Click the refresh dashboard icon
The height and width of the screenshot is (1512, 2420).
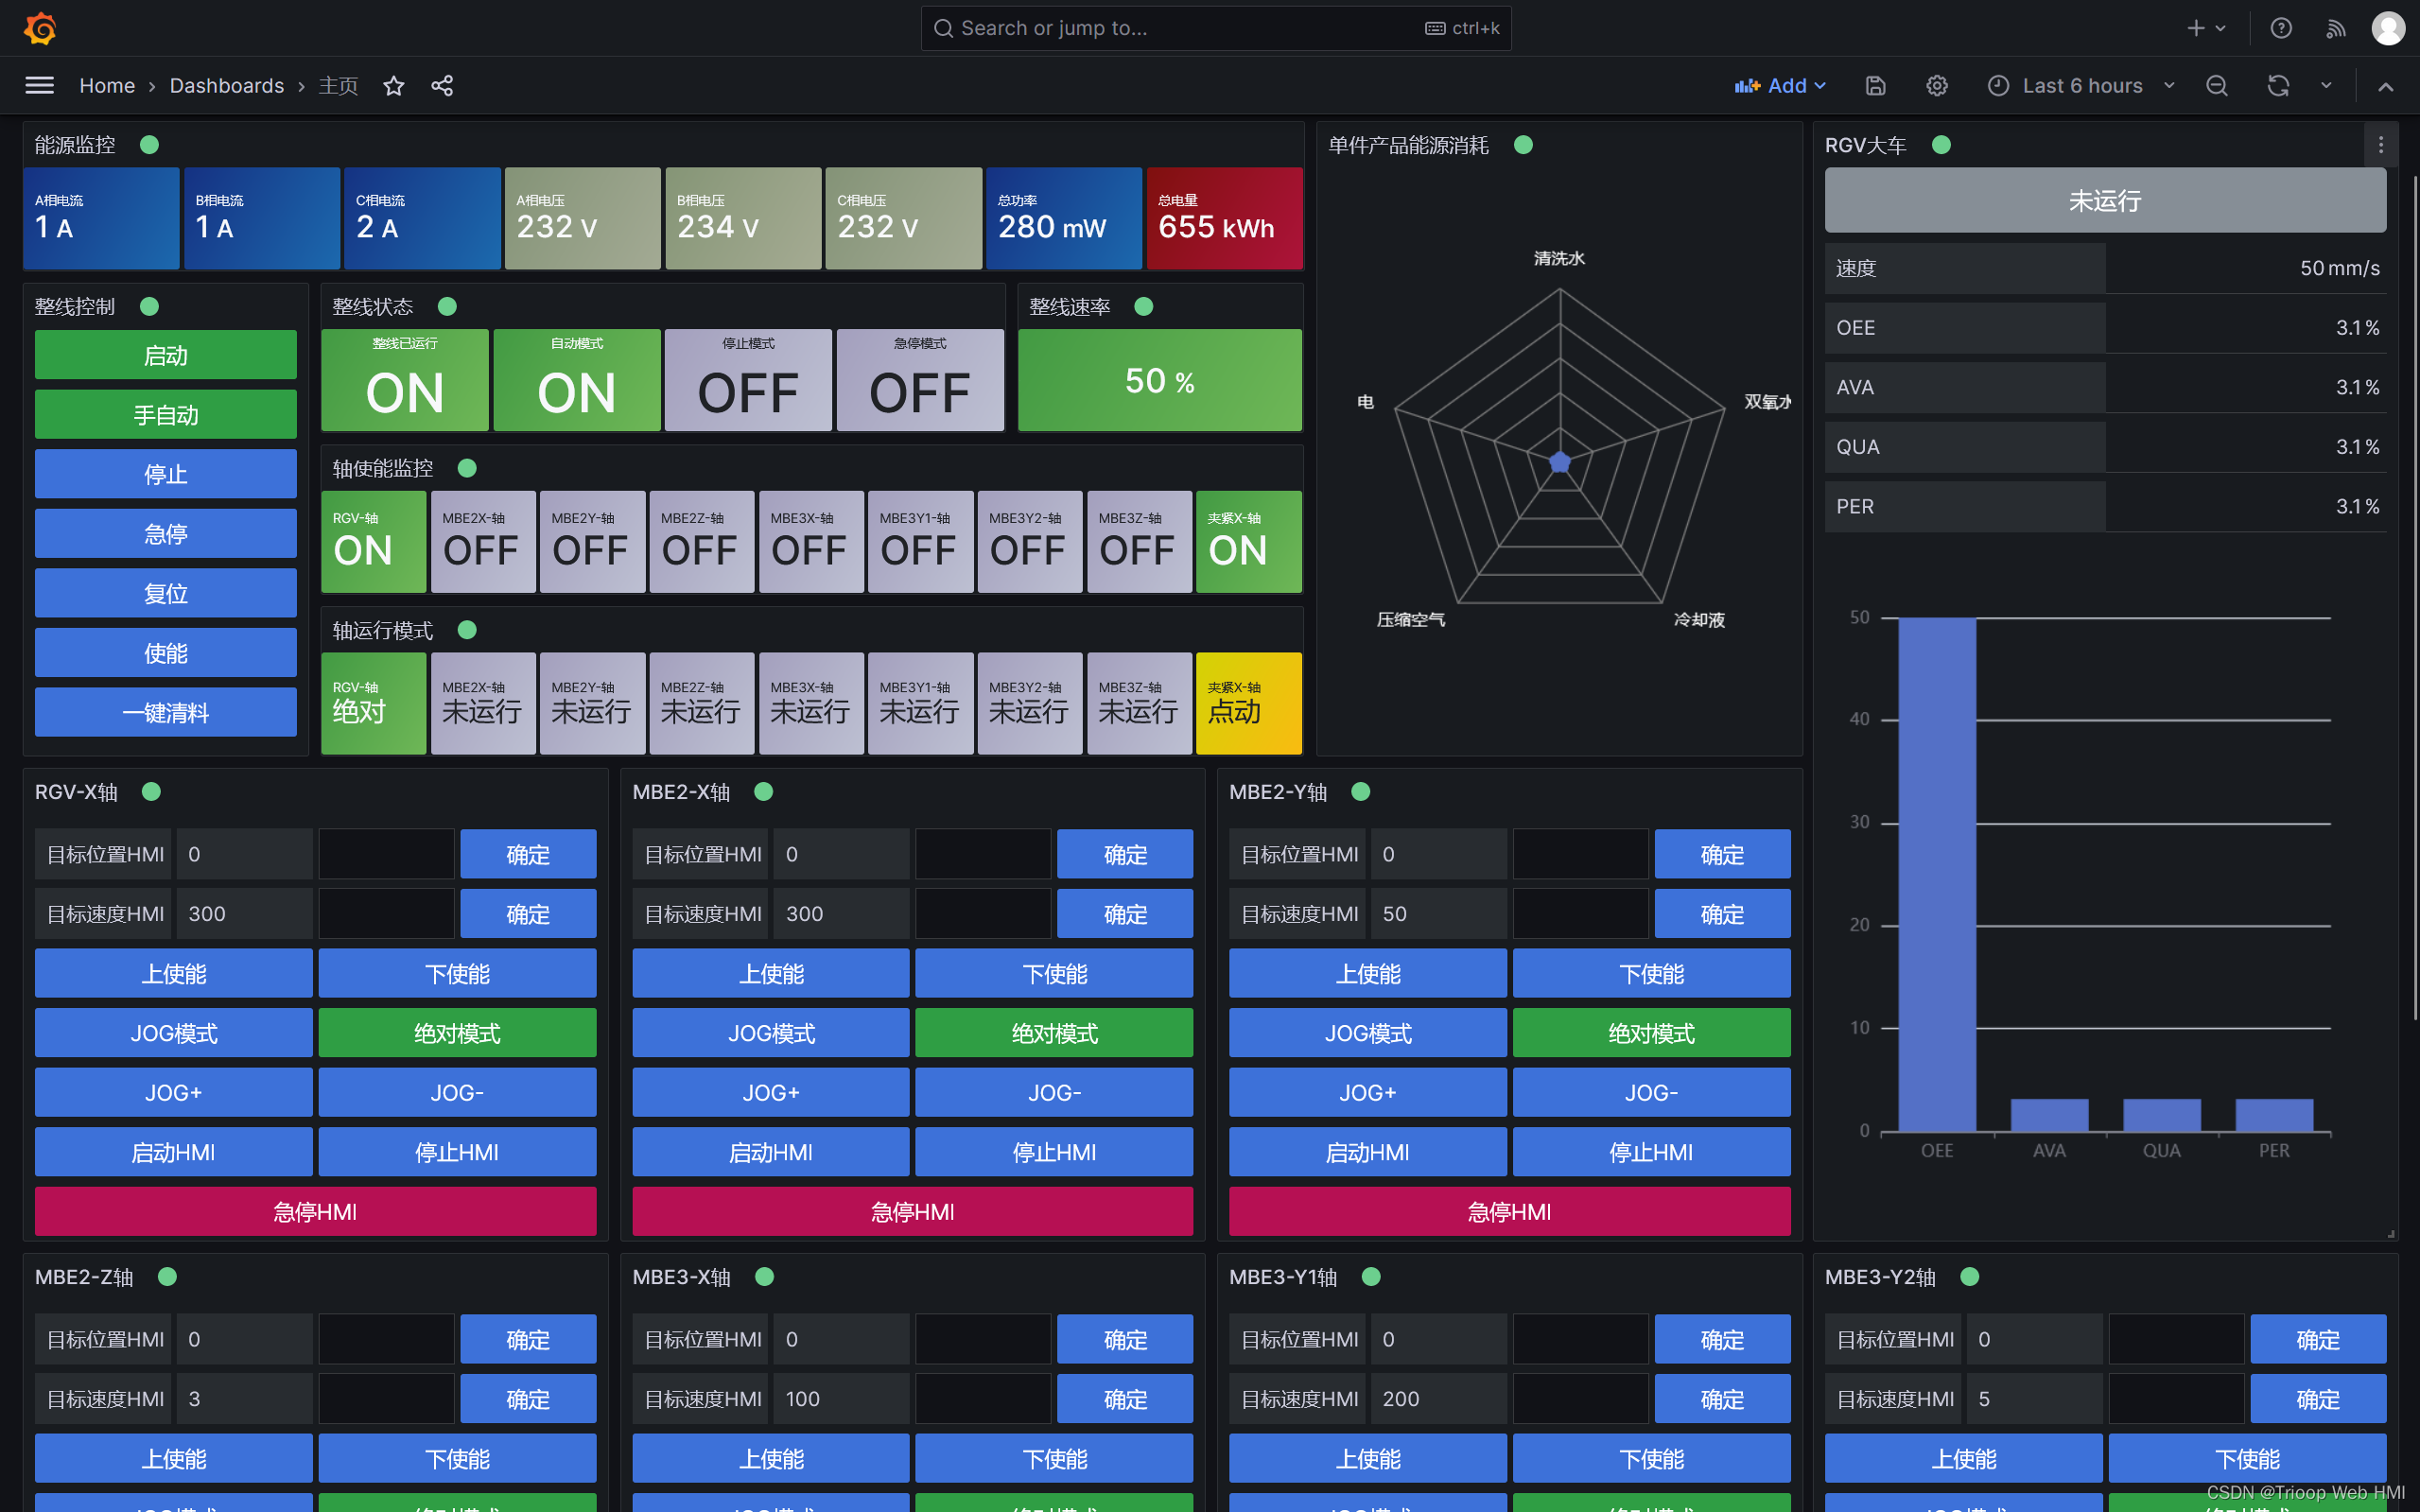point(2278,86)
